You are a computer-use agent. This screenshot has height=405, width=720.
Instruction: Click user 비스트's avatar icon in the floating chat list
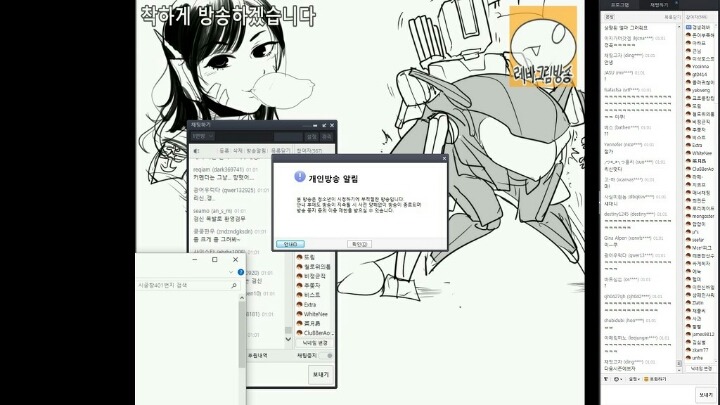[x=299, y=295]
